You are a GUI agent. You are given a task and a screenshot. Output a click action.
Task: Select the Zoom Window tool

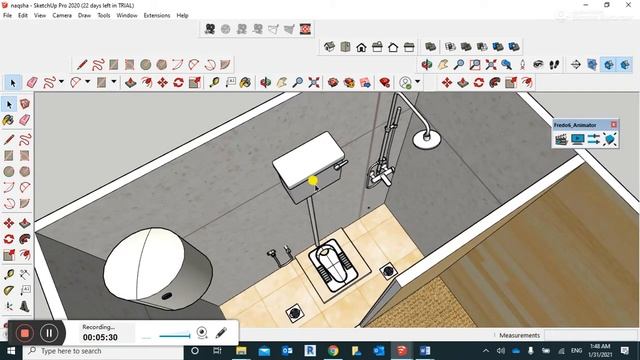click(x=475, y=64)
